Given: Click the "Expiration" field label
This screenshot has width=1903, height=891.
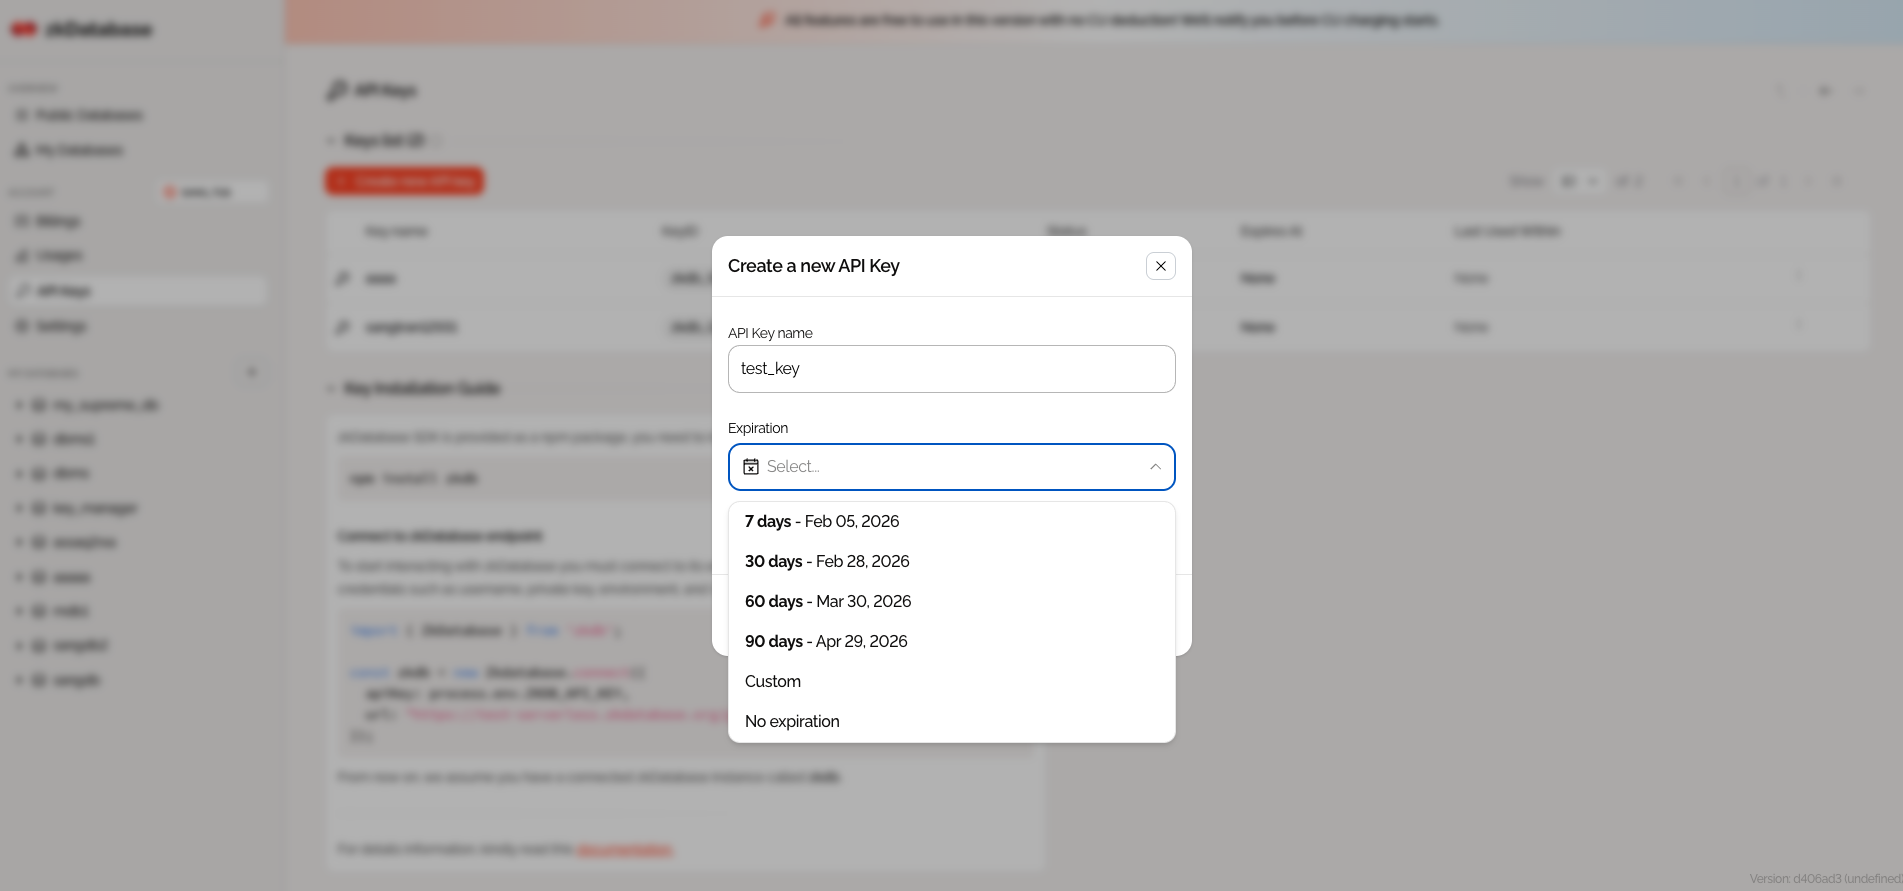Looking at the screenshot, I should pos(758,428).
